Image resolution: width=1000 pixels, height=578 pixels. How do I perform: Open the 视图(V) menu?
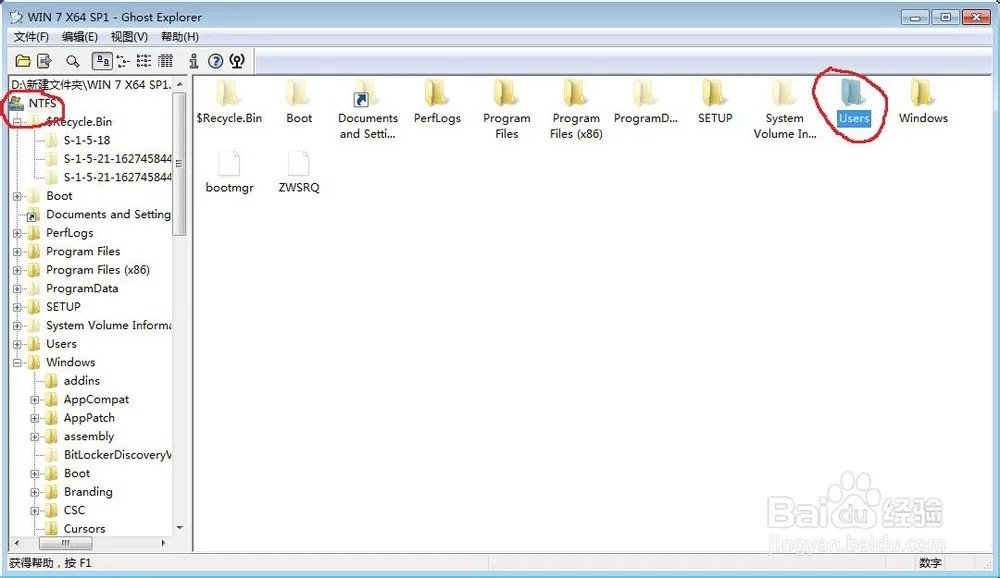(x=129, y=37)
